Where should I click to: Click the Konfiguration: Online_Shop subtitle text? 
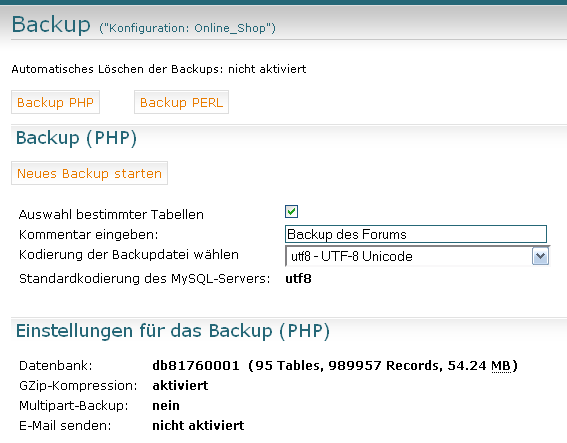[187, 28]
